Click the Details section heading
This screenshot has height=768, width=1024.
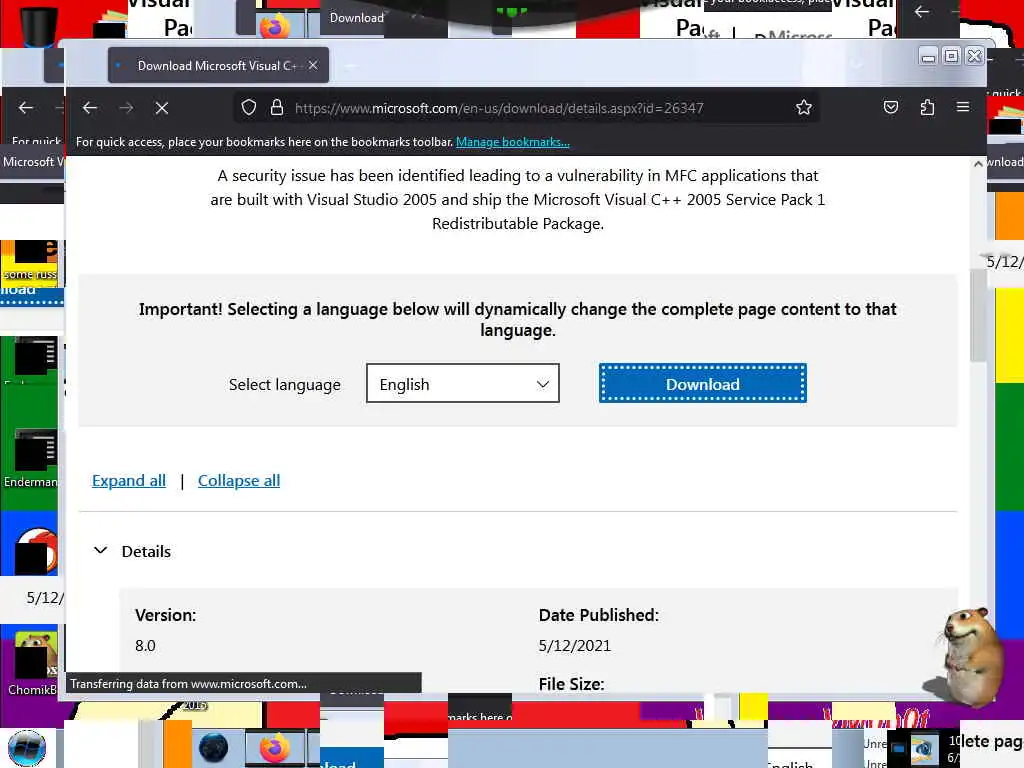tap(146, 551)
